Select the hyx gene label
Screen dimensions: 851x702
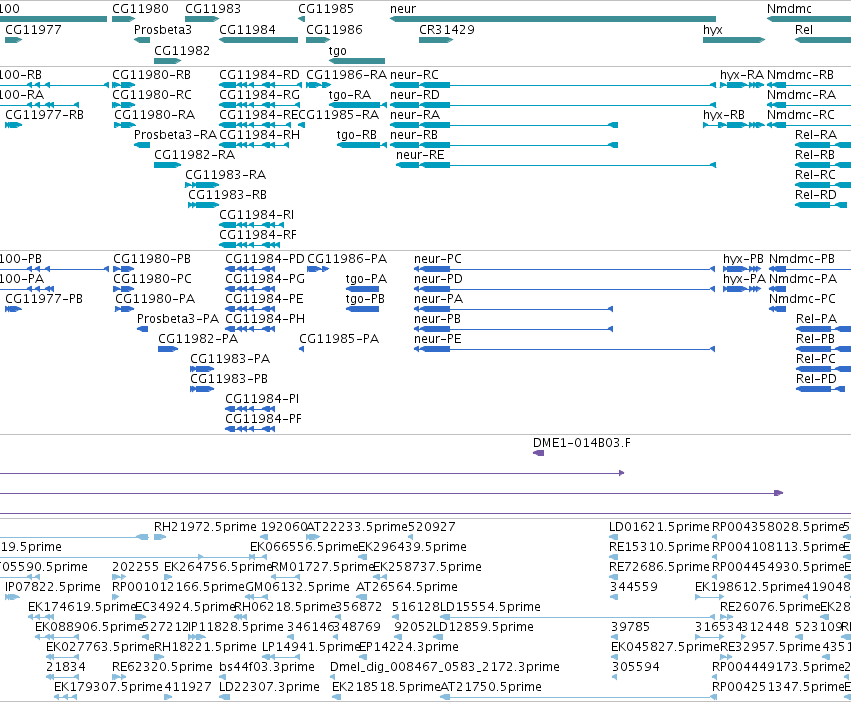713,29
